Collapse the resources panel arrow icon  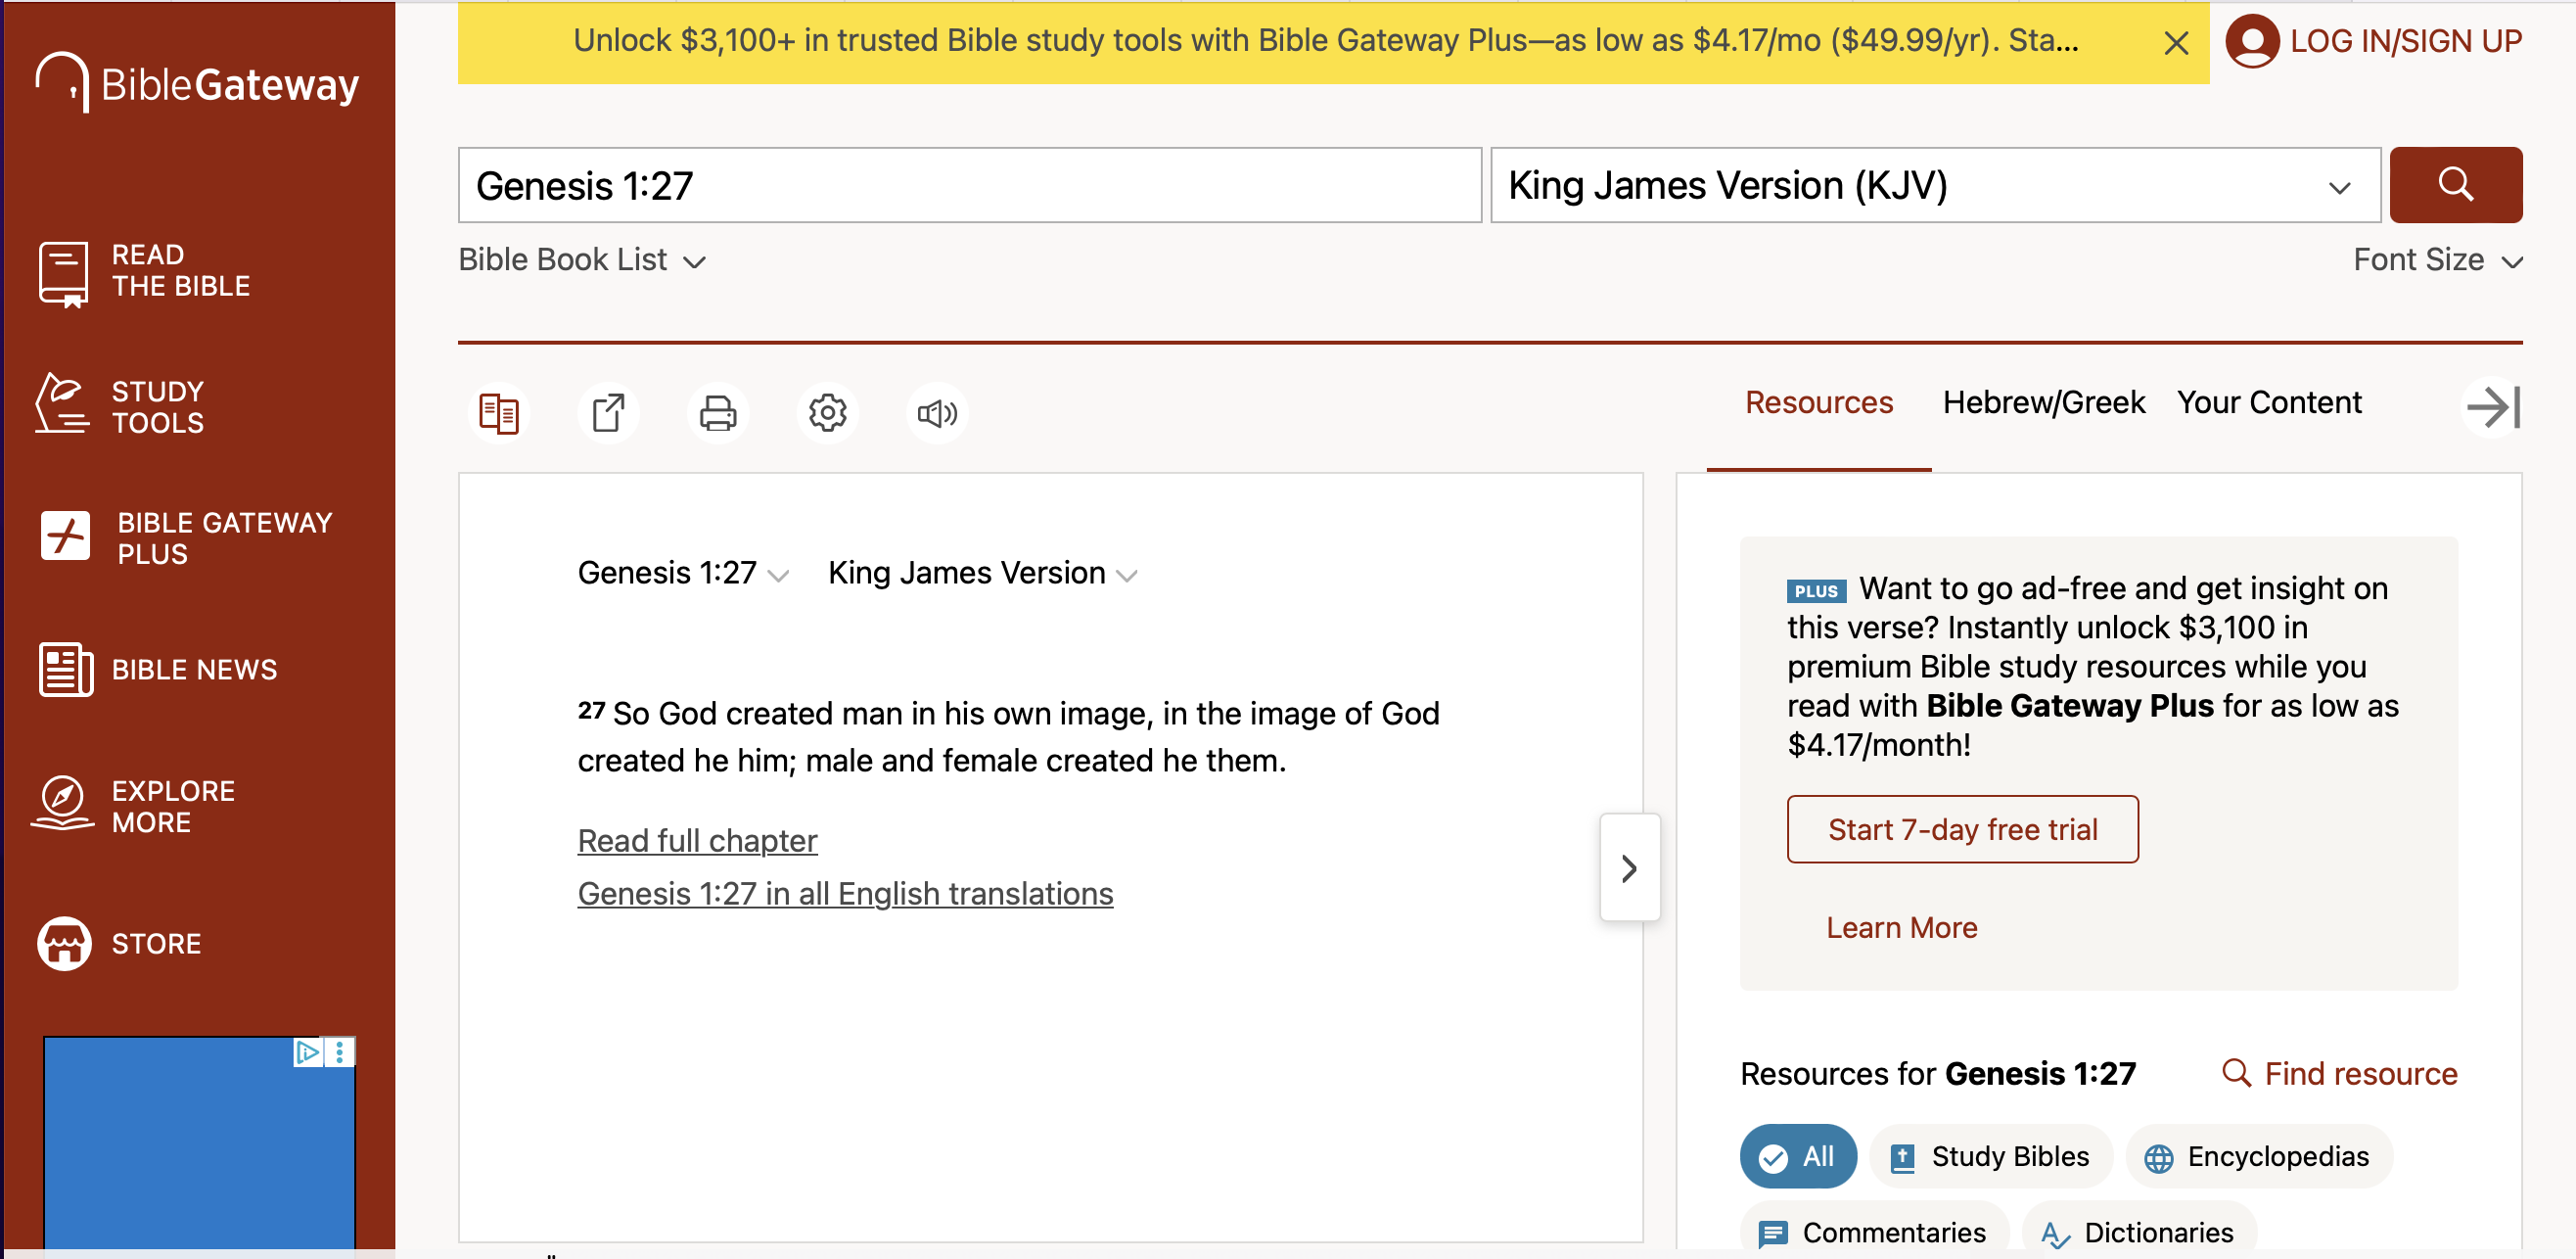[x=2492, y=407]
